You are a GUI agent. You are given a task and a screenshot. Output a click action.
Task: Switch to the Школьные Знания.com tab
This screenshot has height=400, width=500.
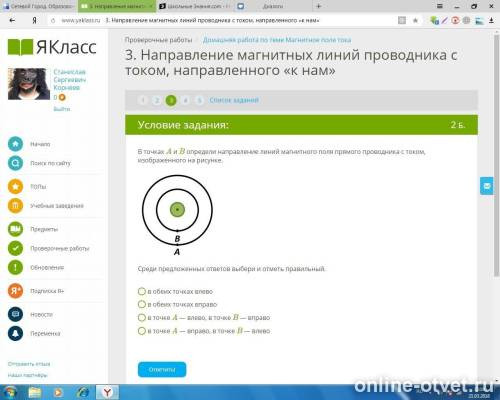(195, 6)
